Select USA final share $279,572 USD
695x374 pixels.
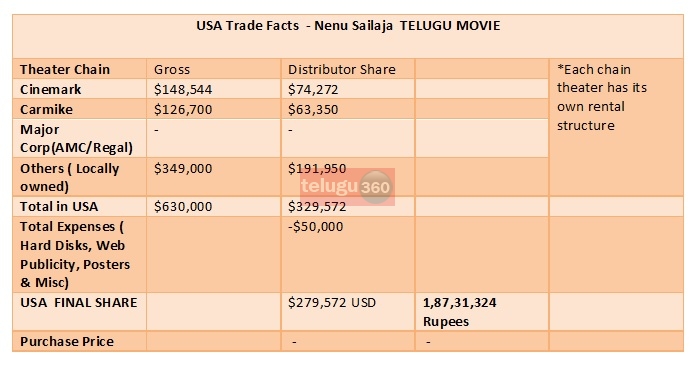pos(332,303)
